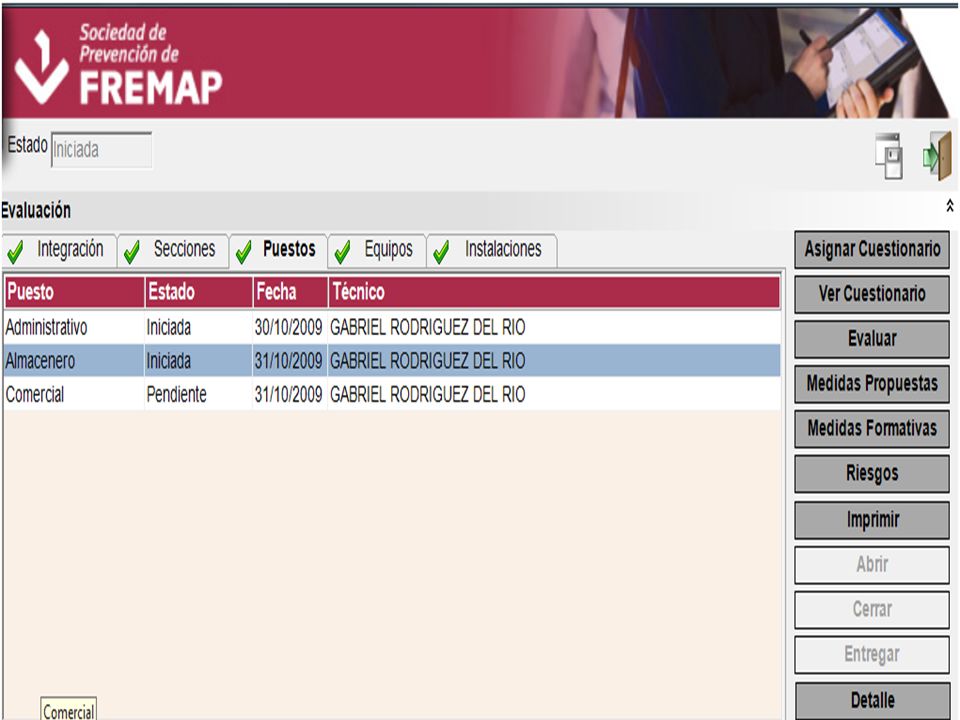Click the exit door icon

pyautogui.click(x=937, y=156)
